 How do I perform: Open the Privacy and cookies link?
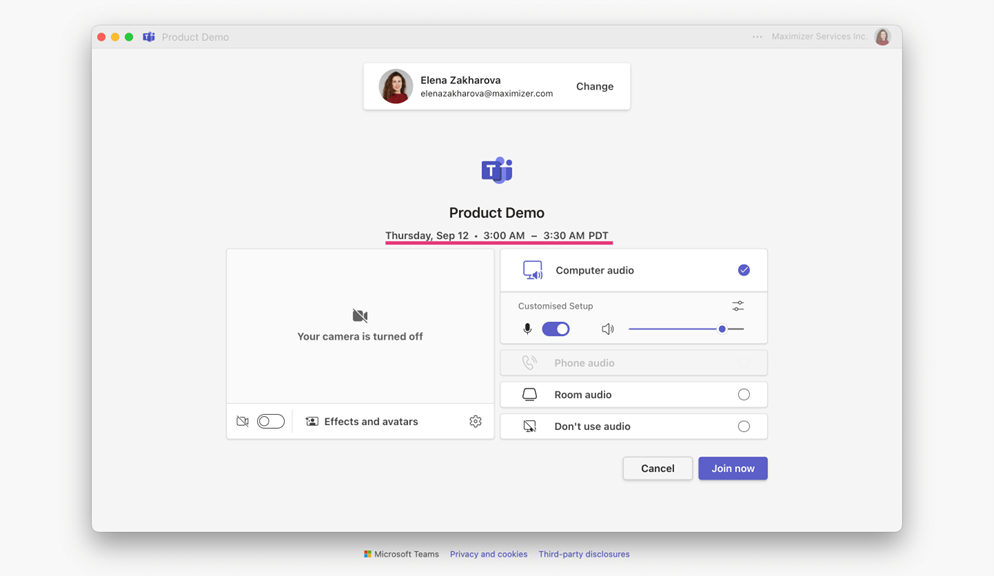(x=489, y=554)
